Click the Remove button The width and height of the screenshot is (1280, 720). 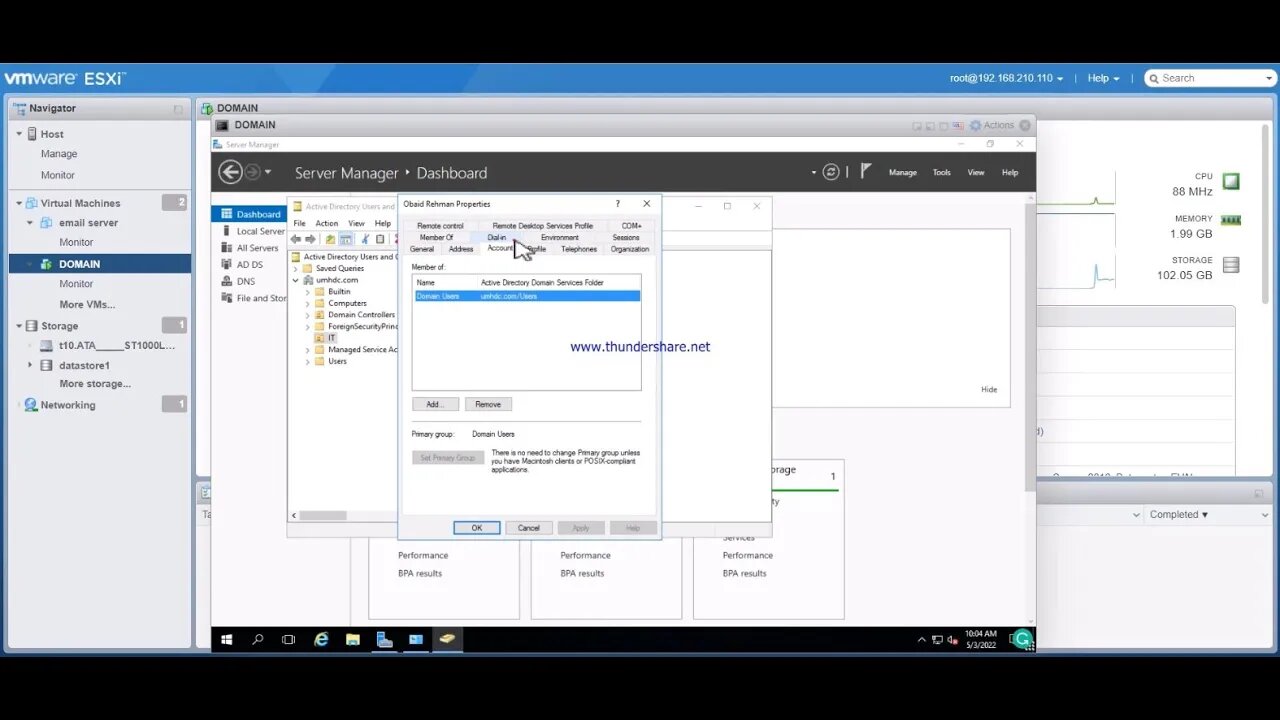point(488,404)
